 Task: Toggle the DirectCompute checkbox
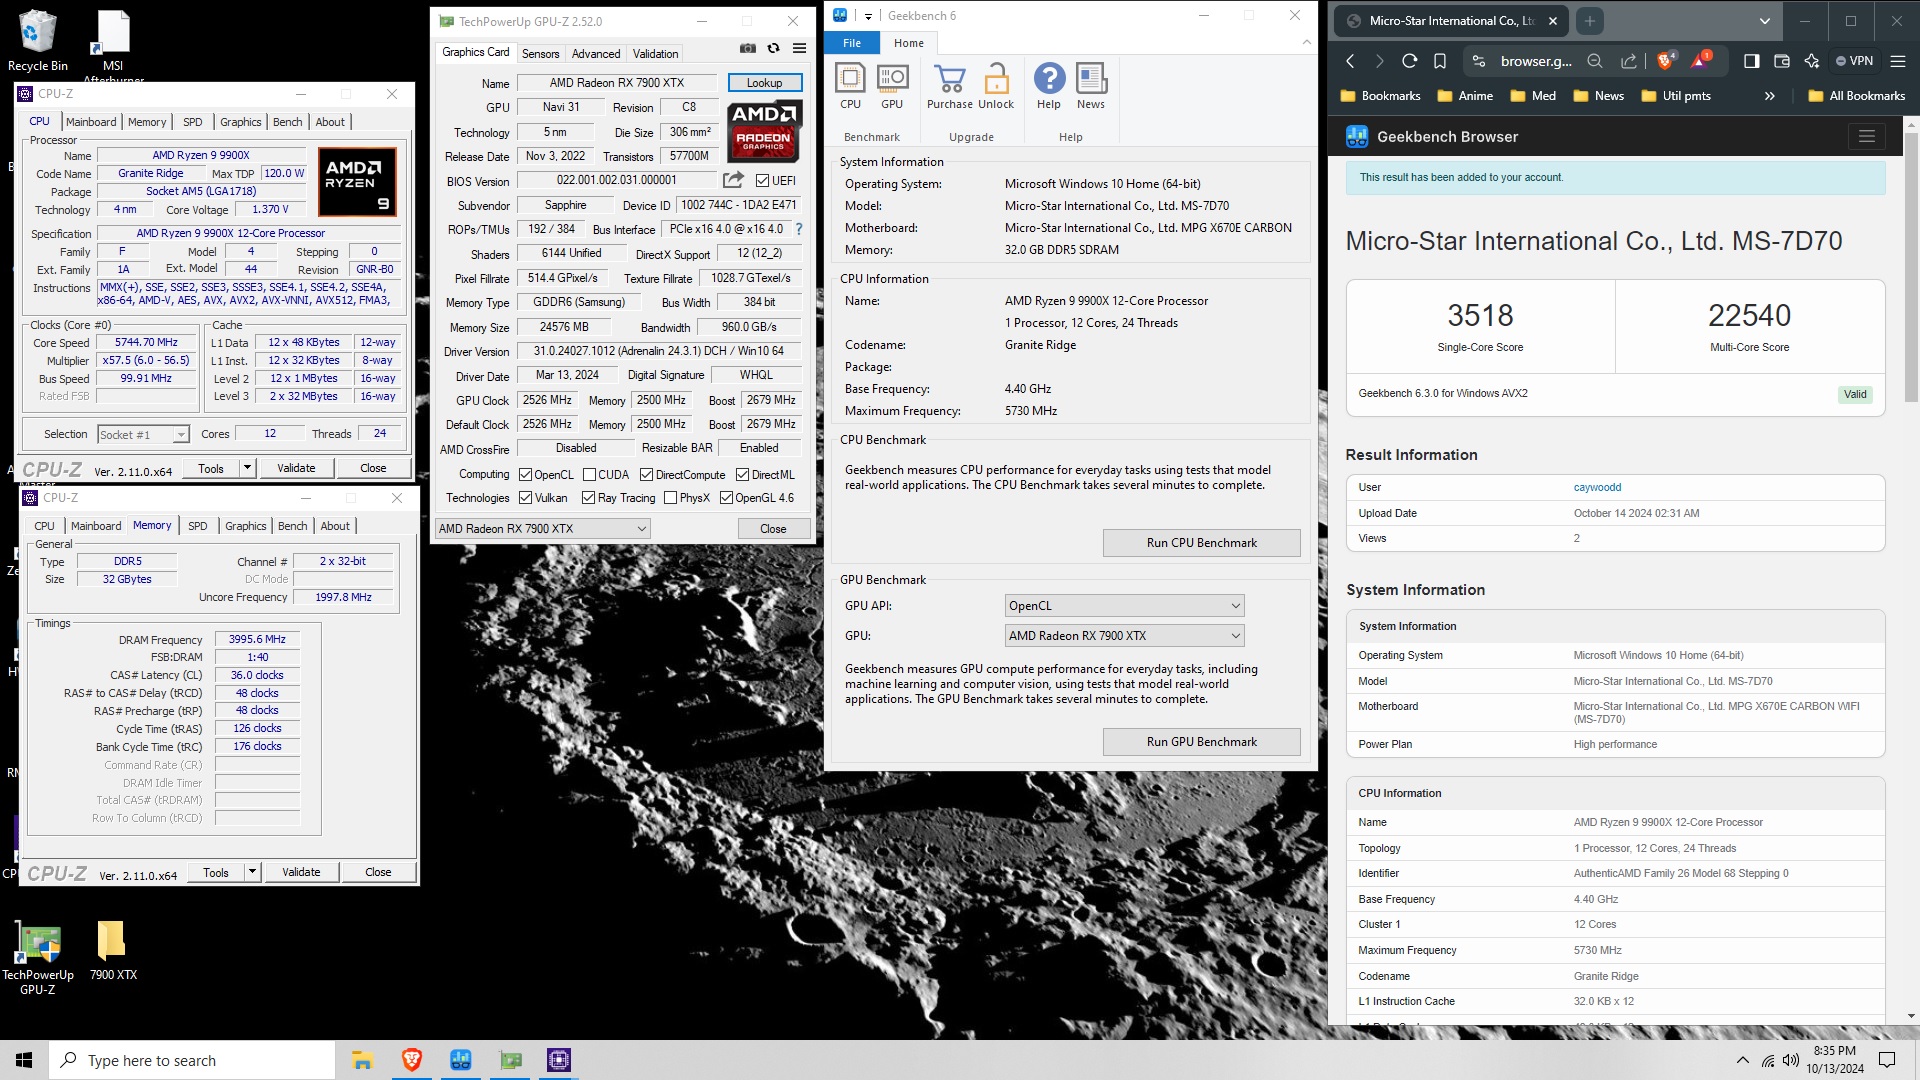pyautogui.click(x=646, y=475)
